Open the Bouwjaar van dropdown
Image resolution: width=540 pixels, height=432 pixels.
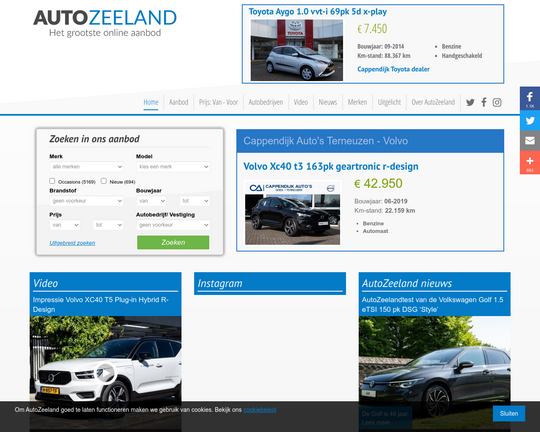(152, 201)
